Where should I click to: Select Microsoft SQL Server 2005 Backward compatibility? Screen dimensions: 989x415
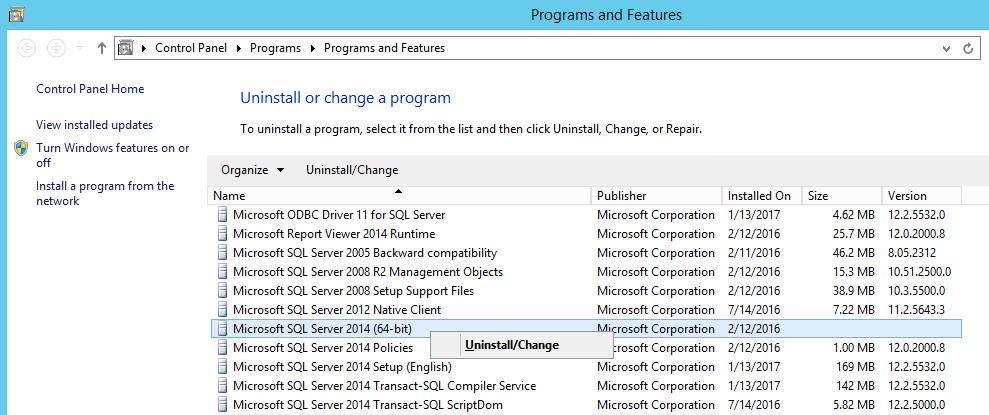[x=365, y=253]
